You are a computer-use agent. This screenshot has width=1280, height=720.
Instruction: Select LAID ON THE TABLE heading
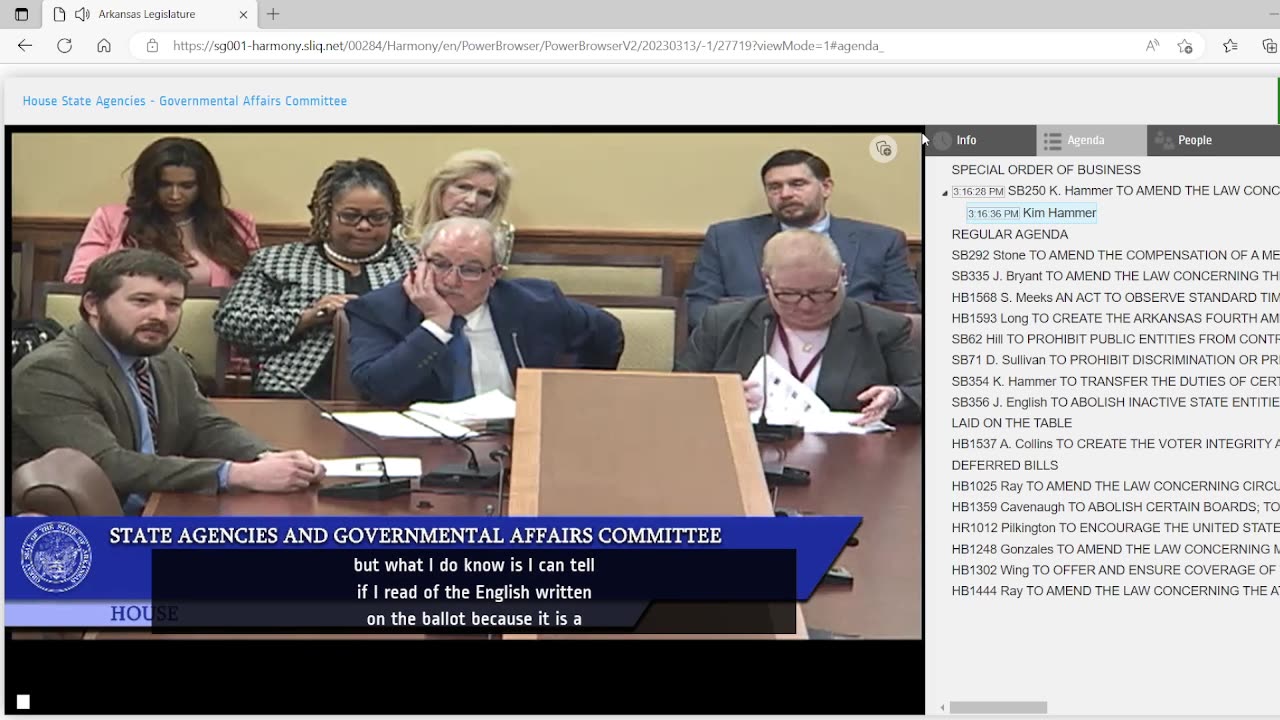1012,423
